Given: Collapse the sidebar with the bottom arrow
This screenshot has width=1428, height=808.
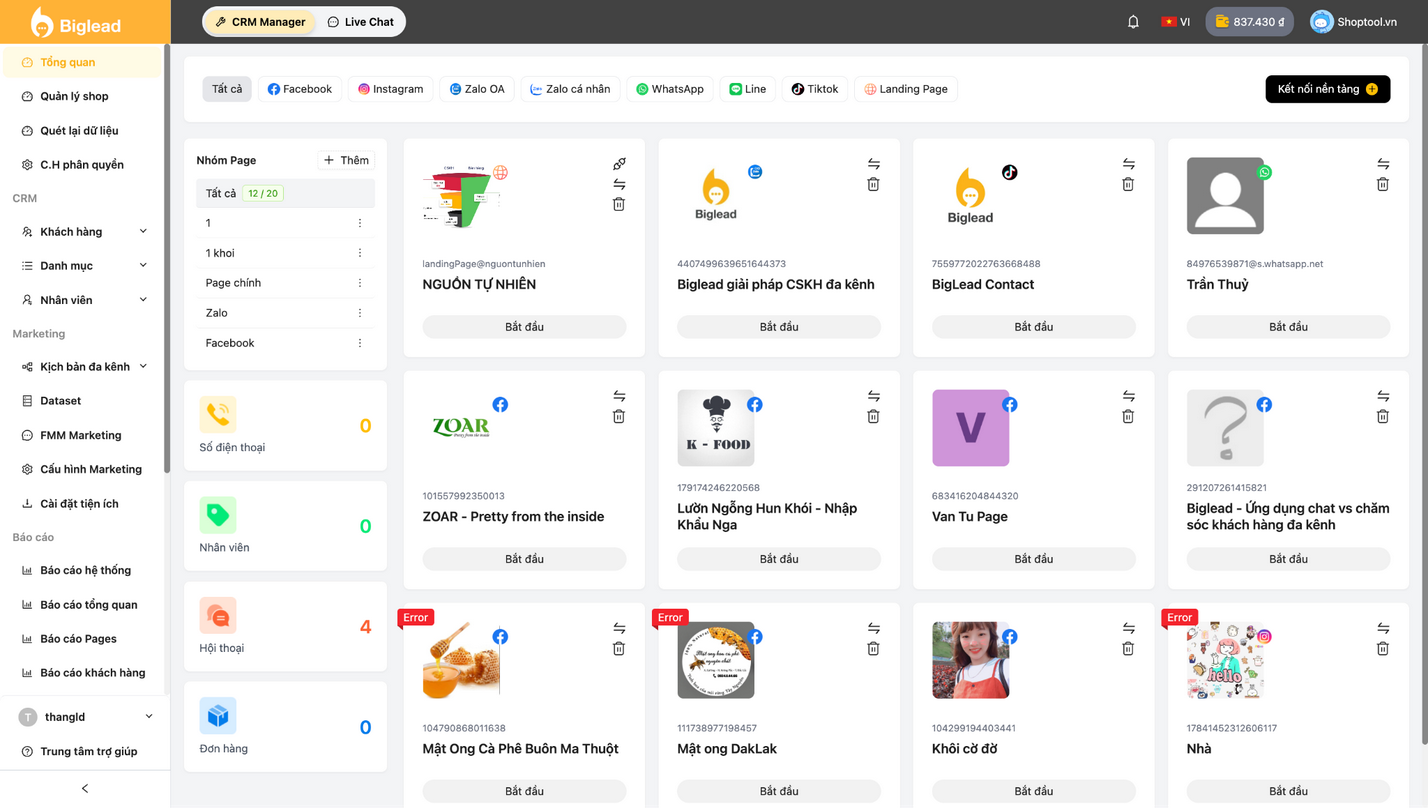Looking at the screenshot, I should tap(85, 789).
